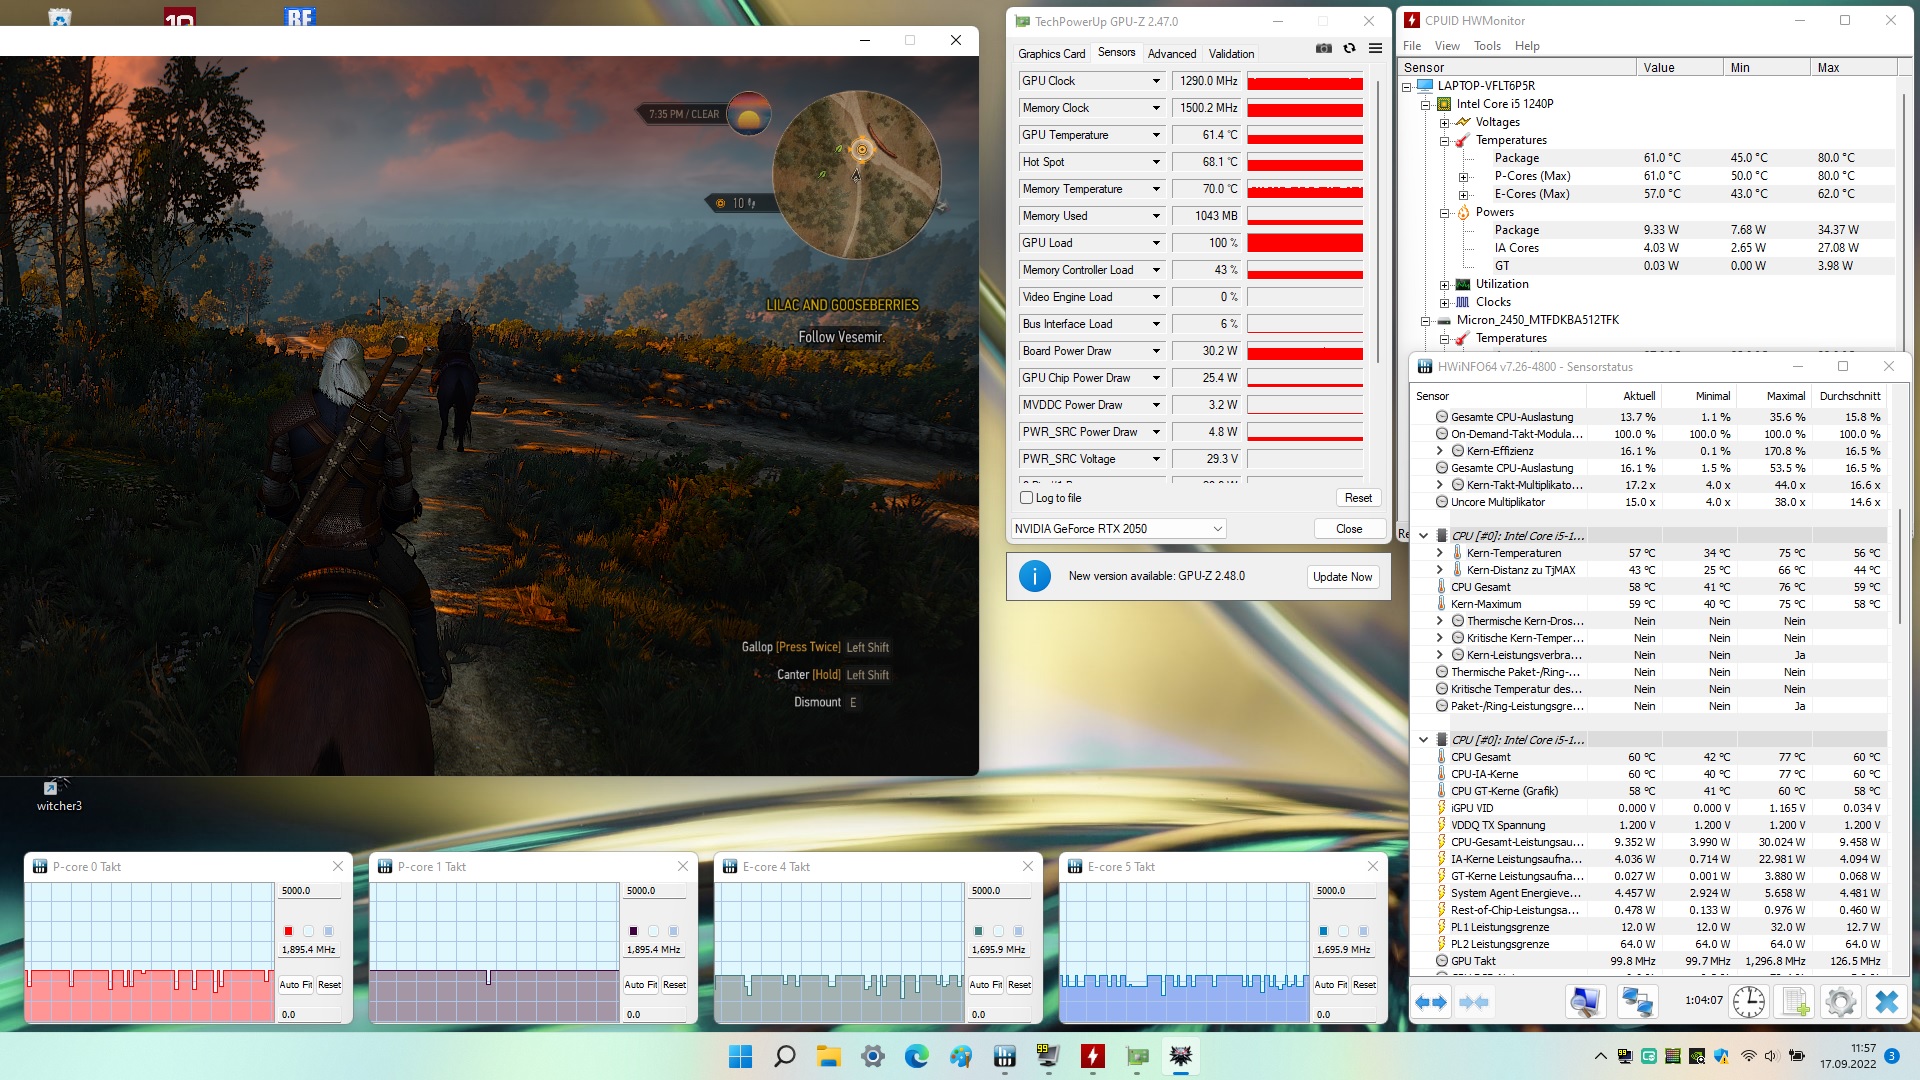
Task: Click HWiNFO network computers icon
Action: coord(1637,1001)
